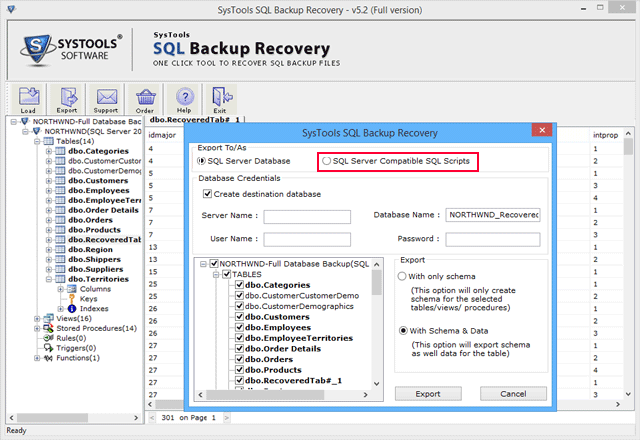Click app icon in title bar
640x440 pixels.
coord(11,9)
